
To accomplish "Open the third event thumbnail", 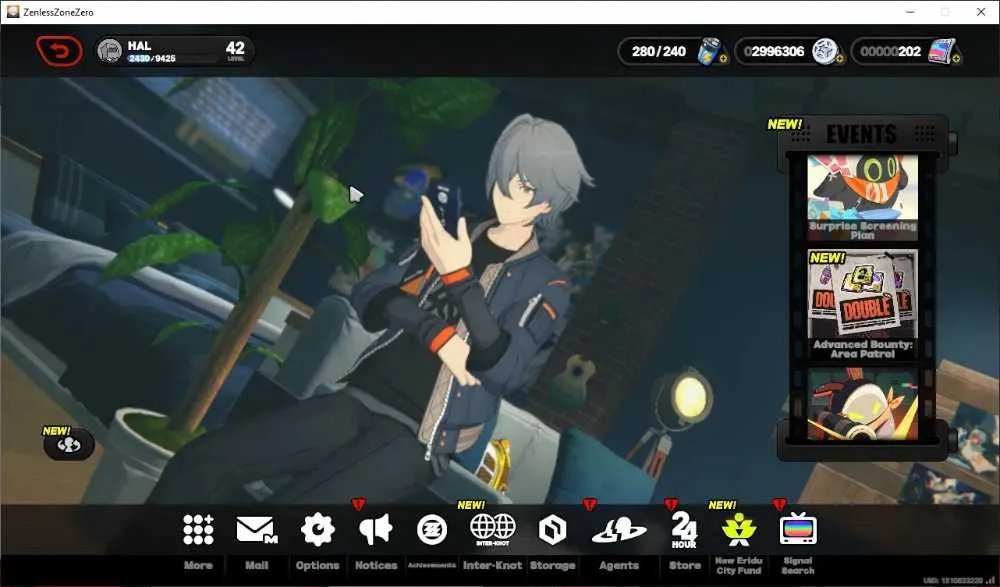I will tap(862, 405).
